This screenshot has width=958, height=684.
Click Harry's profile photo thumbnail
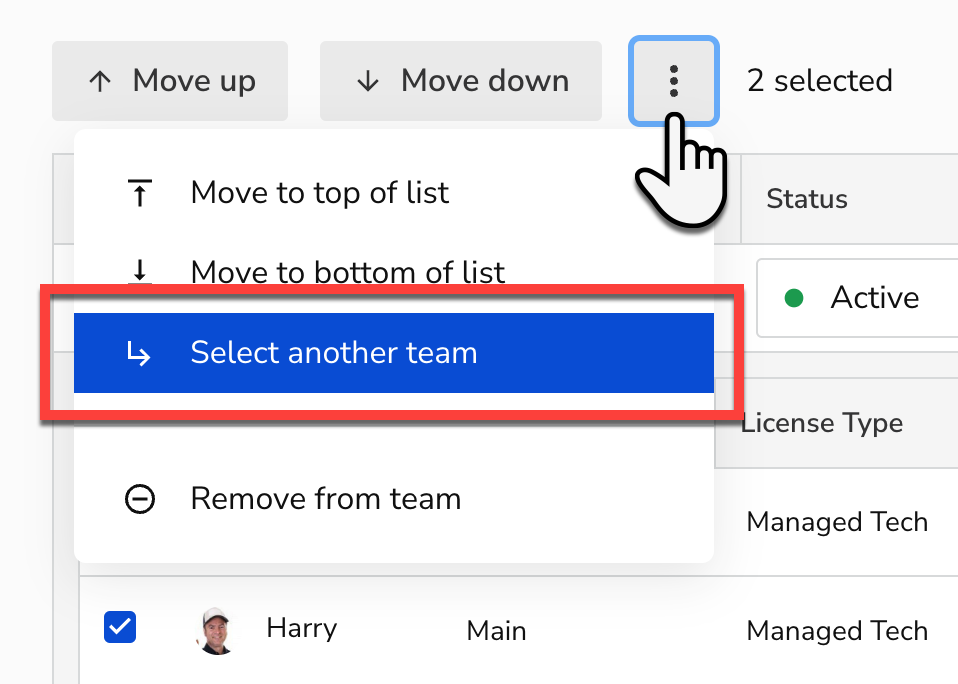[x=216, y=631]
